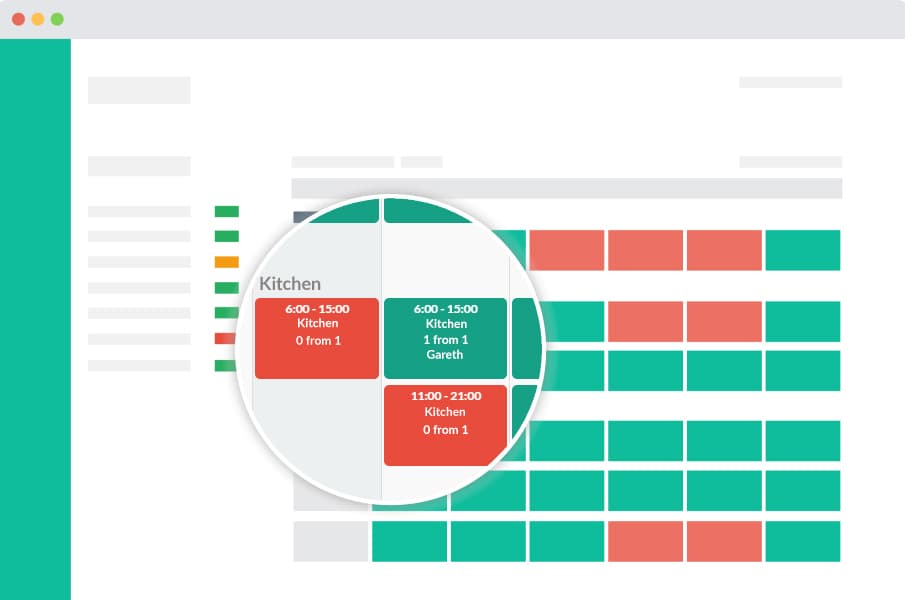
Task: Click the large grey title placeholder at top left
Action: tap(139, 90)
